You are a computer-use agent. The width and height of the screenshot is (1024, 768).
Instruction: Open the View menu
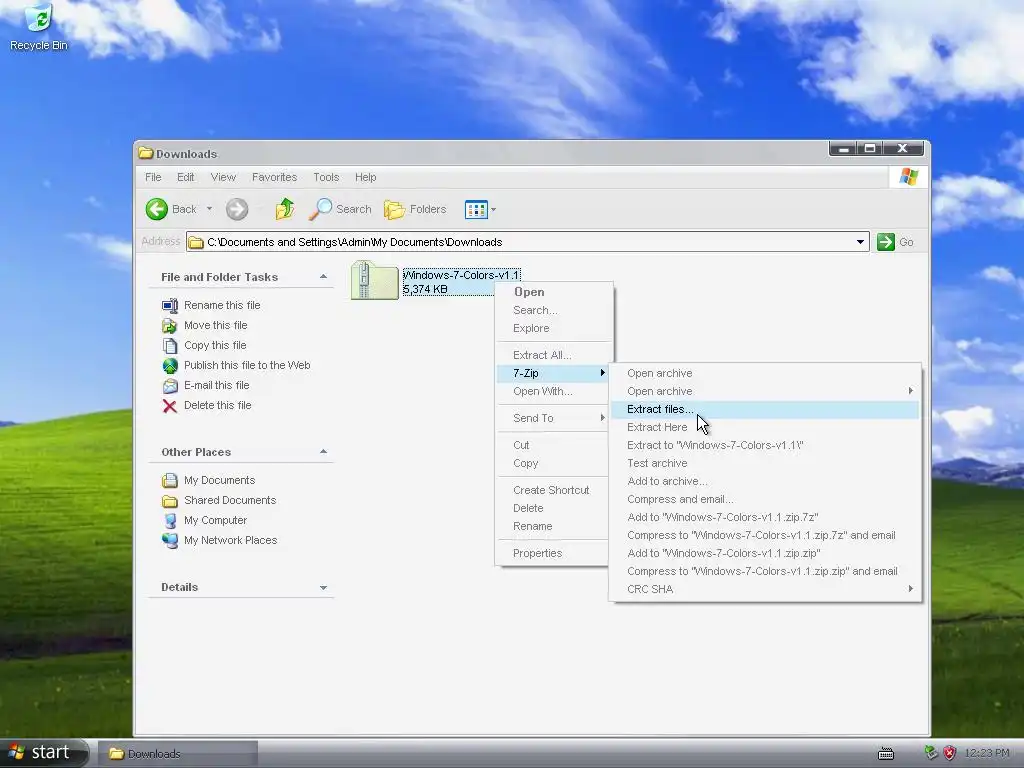[x=223, y=177]
